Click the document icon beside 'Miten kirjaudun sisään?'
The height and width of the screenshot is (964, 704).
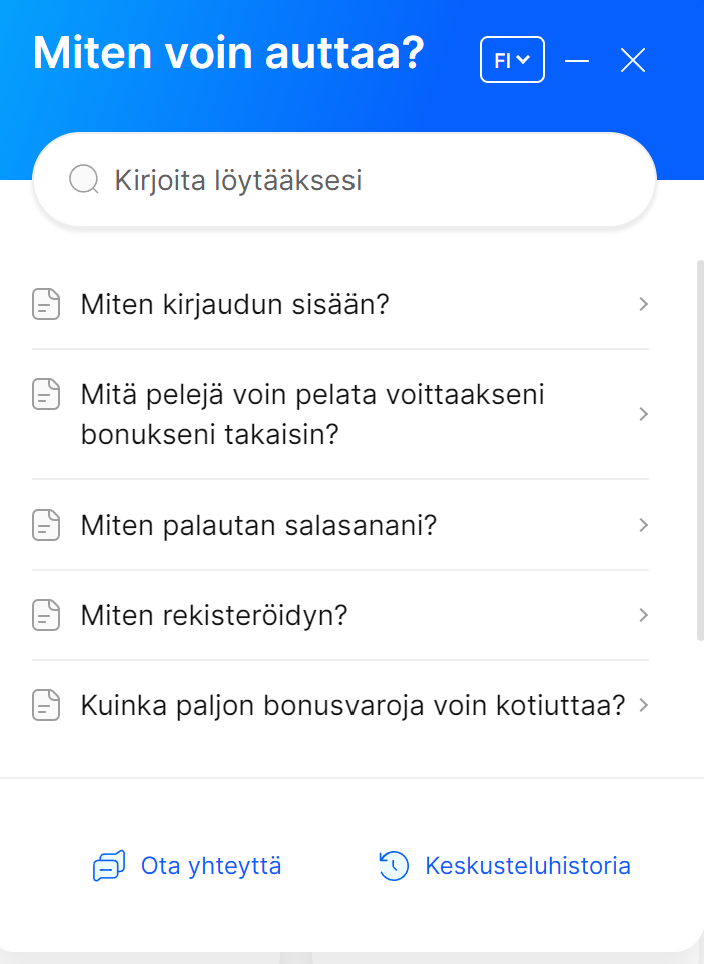[46, 304]
